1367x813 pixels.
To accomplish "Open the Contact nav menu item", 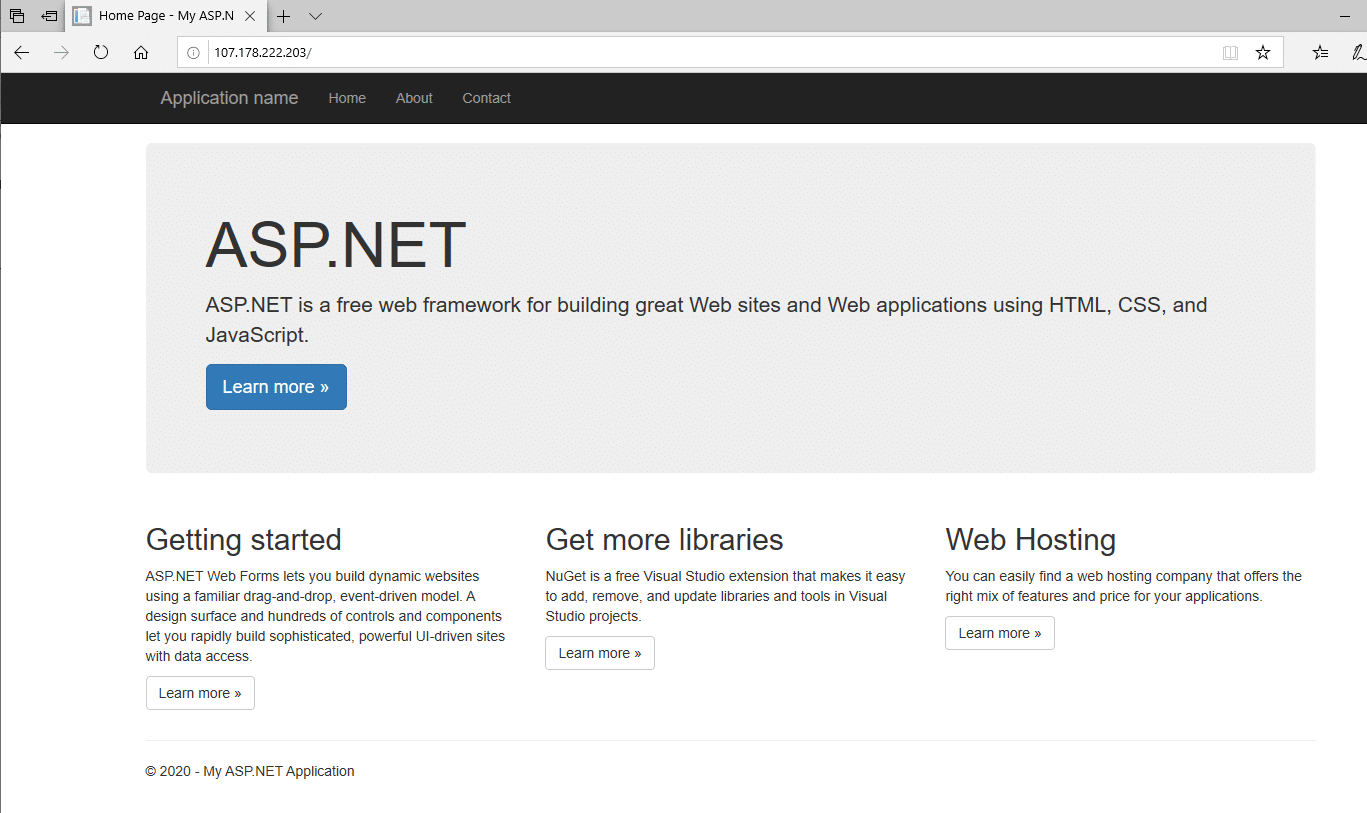I will point(486,98).
